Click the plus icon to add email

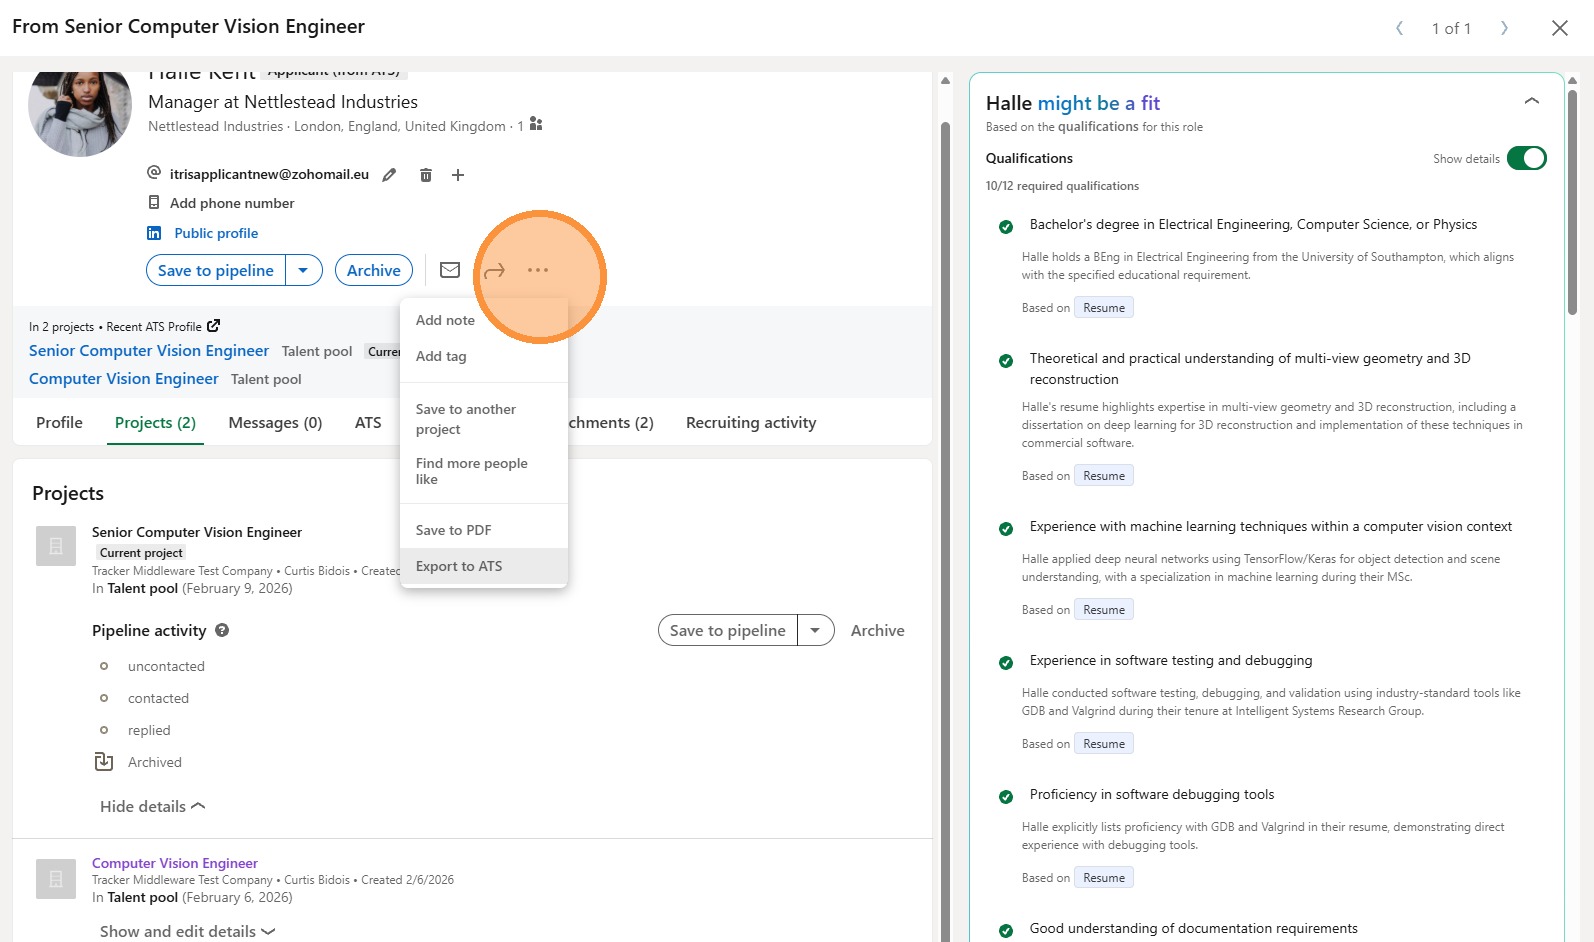(x=458, y=175)
